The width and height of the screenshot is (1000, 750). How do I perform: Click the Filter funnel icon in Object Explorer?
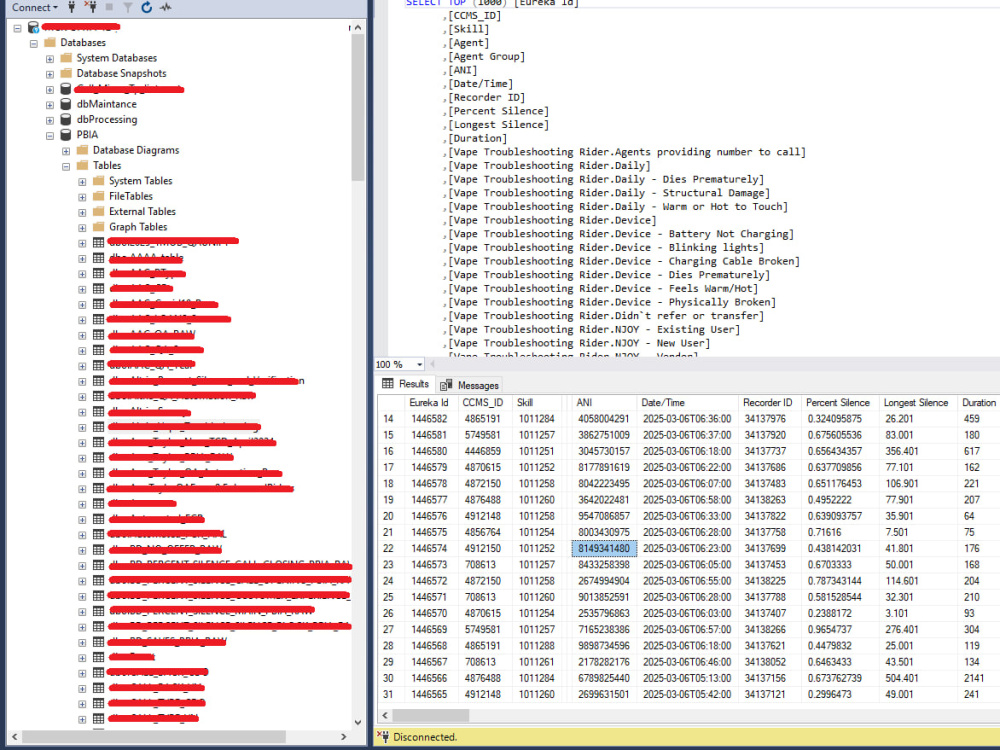pyautogui.click(x=128, y=7)
